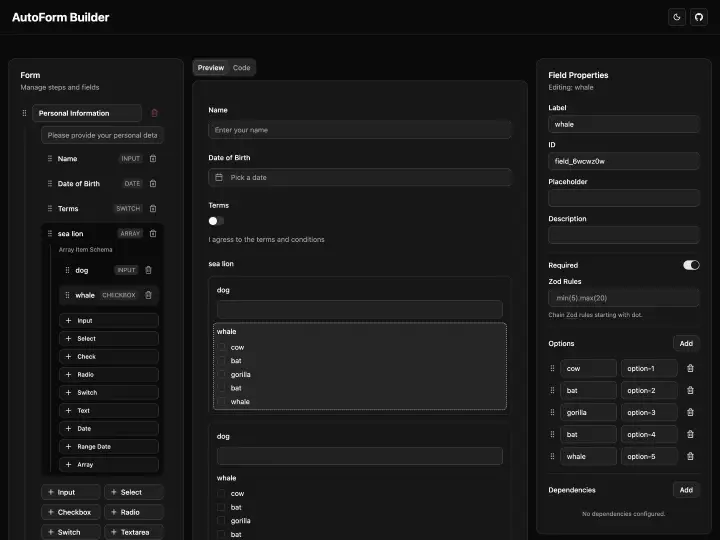
Task: Add a Select to the array schema
Action: coord(109,338)
